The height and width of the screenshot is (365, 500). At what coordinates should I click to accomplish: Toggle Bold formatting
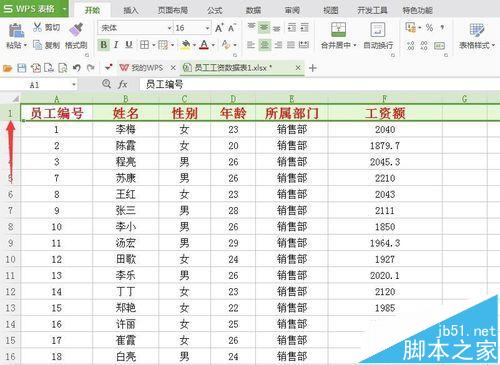coord(104,45)
